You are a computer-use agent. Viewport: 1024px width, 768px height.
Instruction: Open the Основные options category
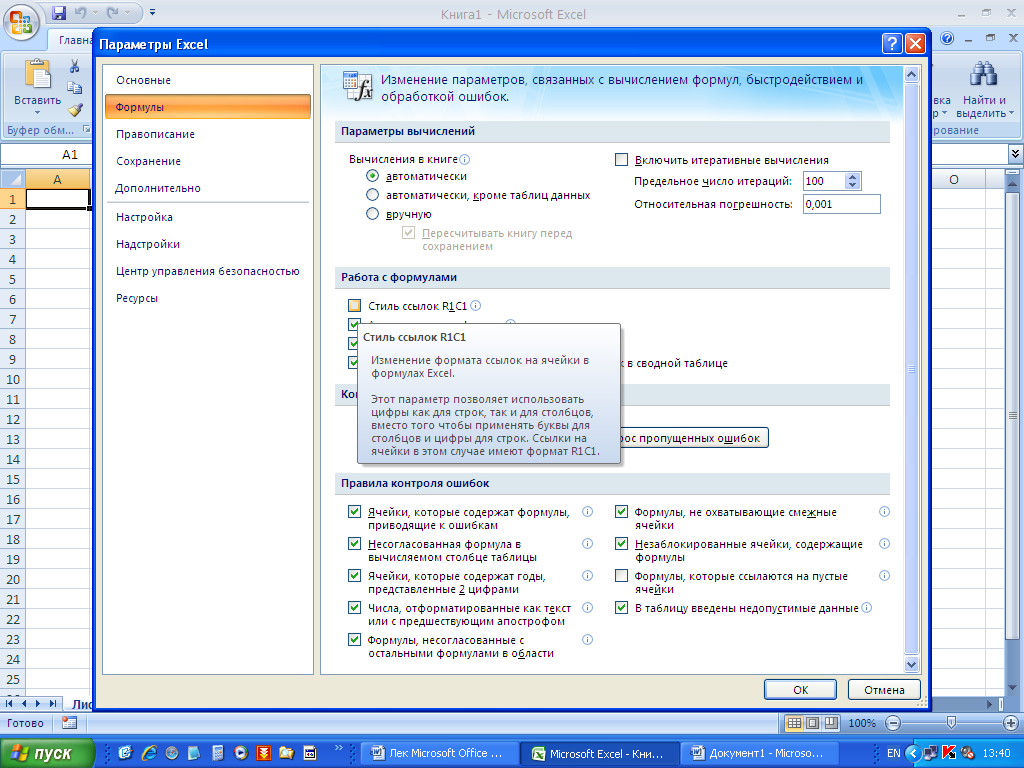pyautogui.click(x=208, y=80)
